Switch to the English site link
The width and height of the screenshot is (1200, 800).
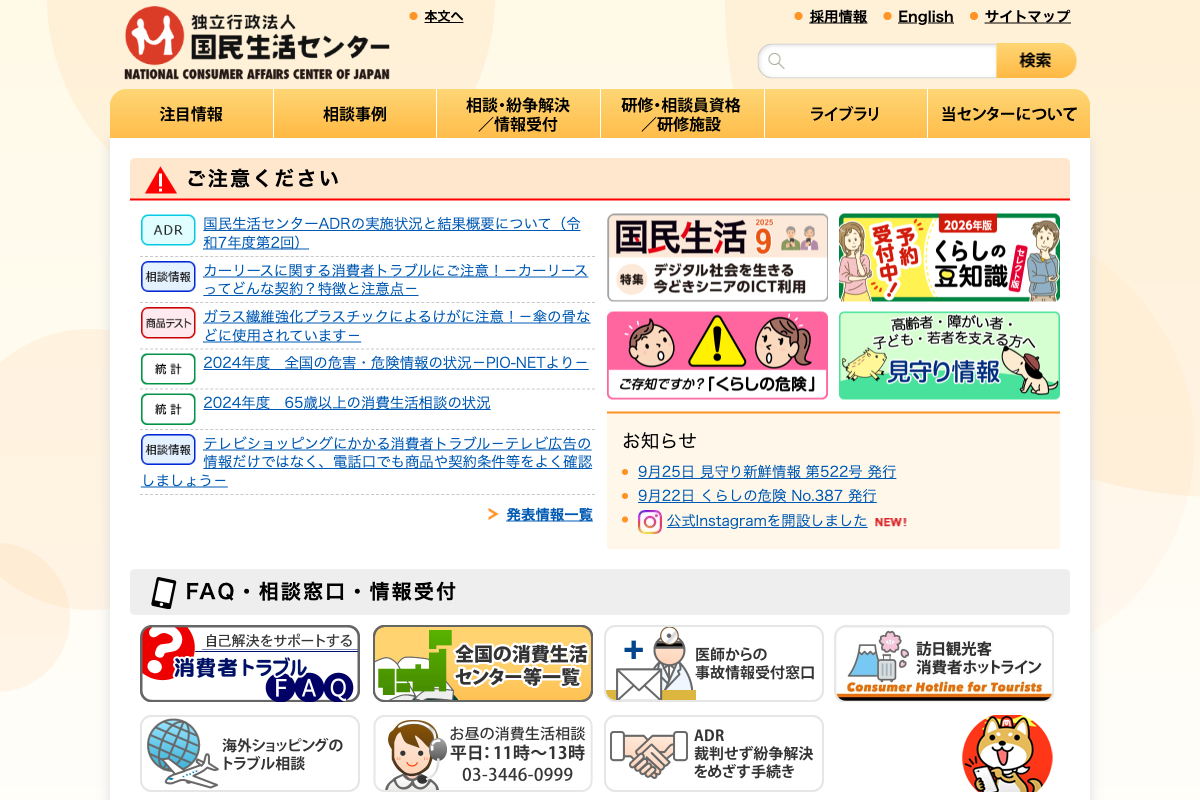pos(925,16)
